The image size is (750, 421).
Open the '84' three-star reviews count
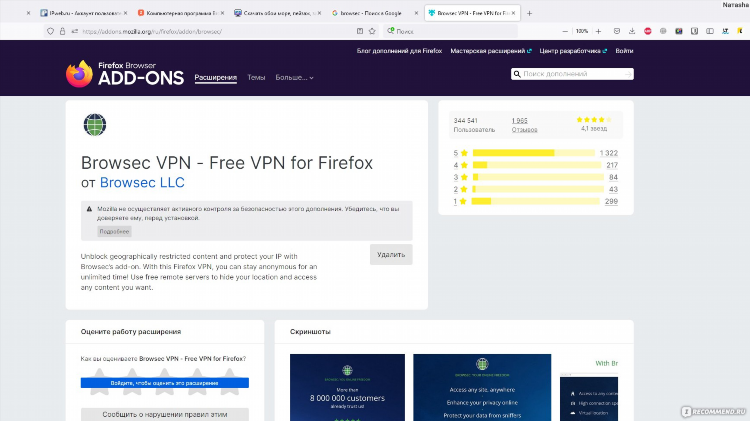click(x=613, y=177)
